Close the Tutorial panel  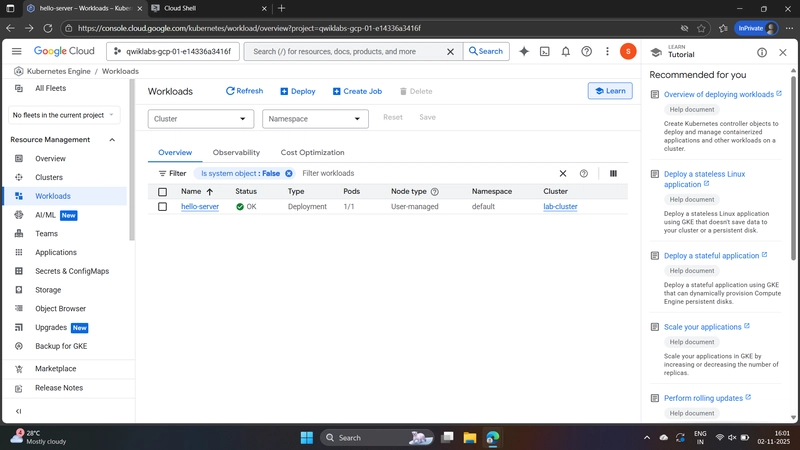pyautogui.click(x=783, y=52)
